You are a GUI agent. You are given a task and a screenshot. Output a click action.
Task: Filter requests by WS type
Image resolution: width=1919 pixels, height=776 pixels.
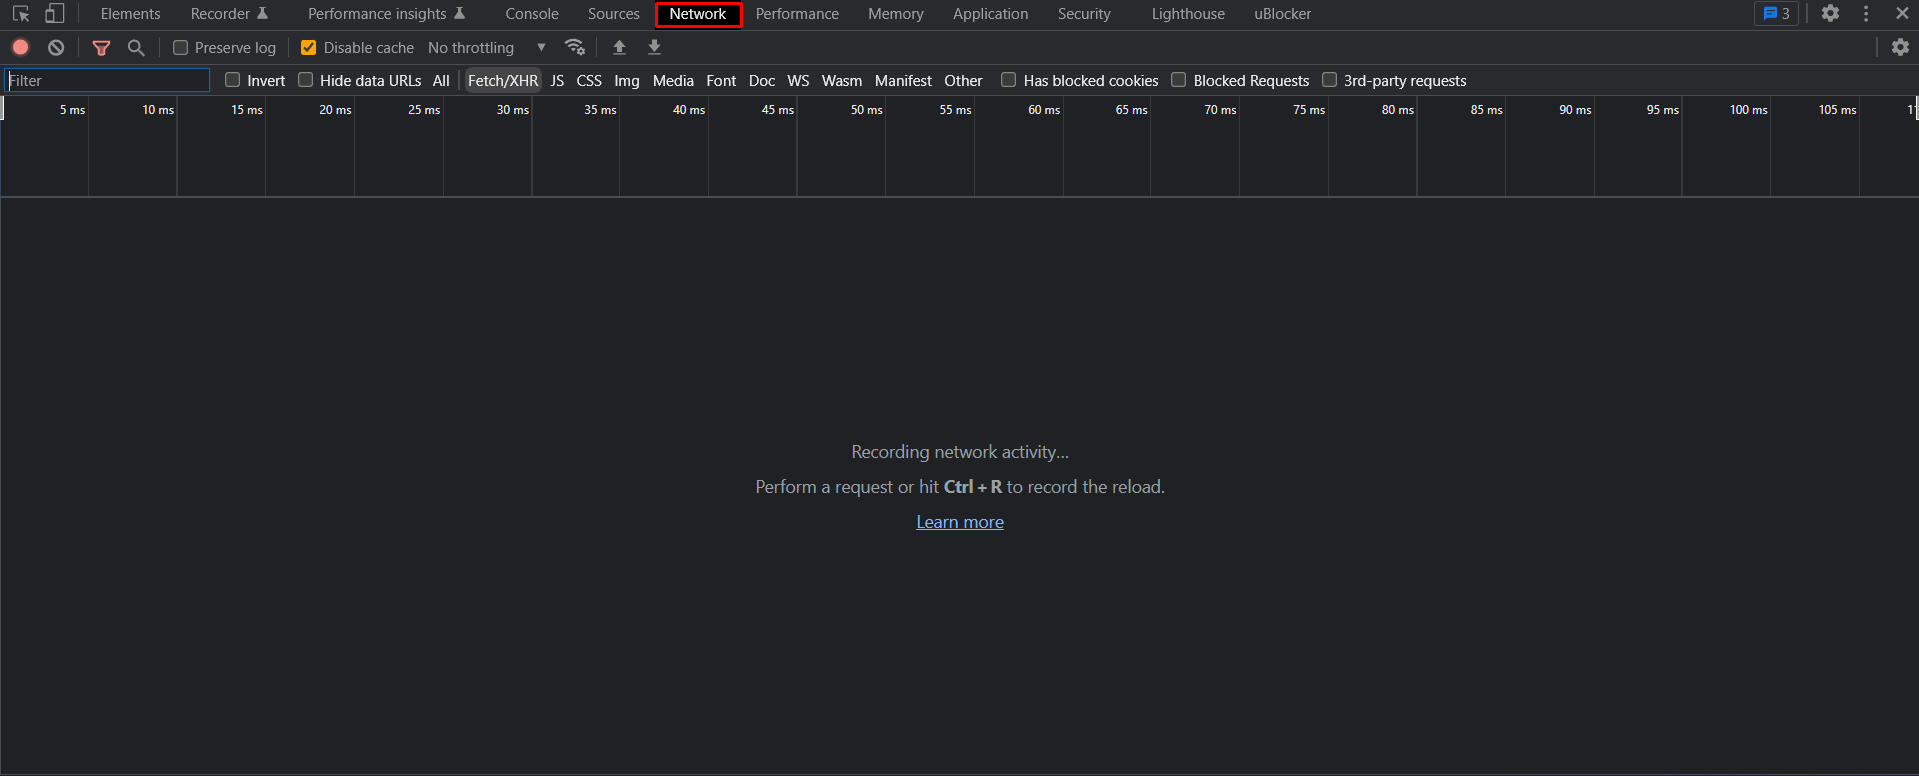798,80
